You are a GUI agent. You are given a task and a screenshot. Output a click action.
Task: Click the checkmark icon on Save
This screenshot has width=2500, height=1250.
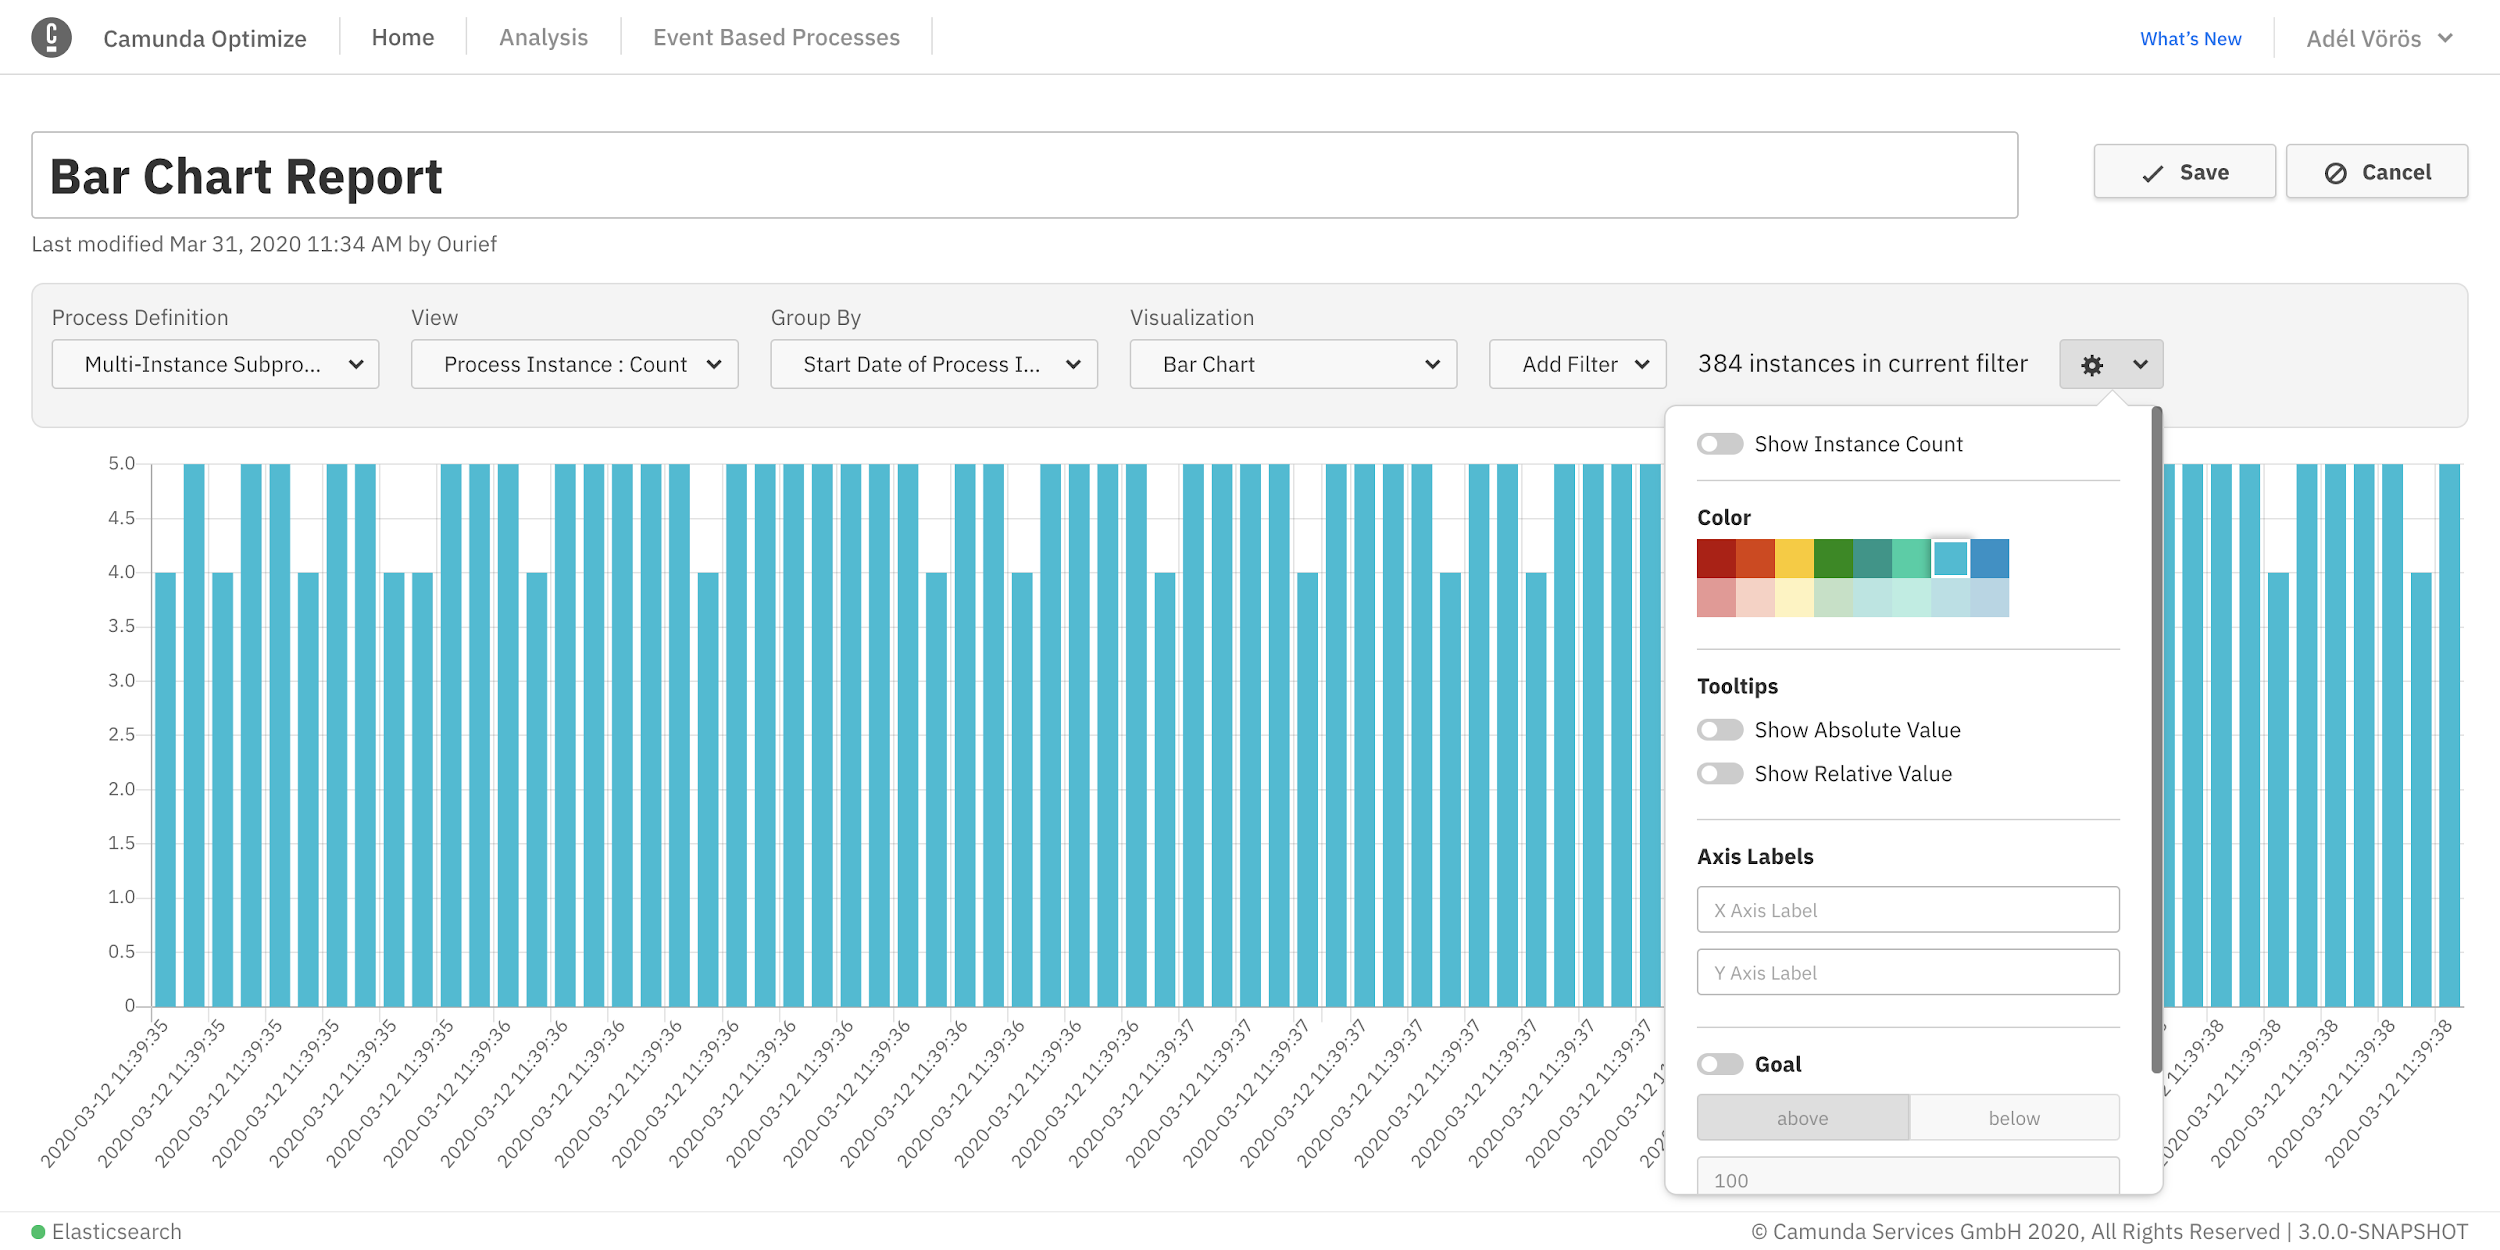point(2152,174)
